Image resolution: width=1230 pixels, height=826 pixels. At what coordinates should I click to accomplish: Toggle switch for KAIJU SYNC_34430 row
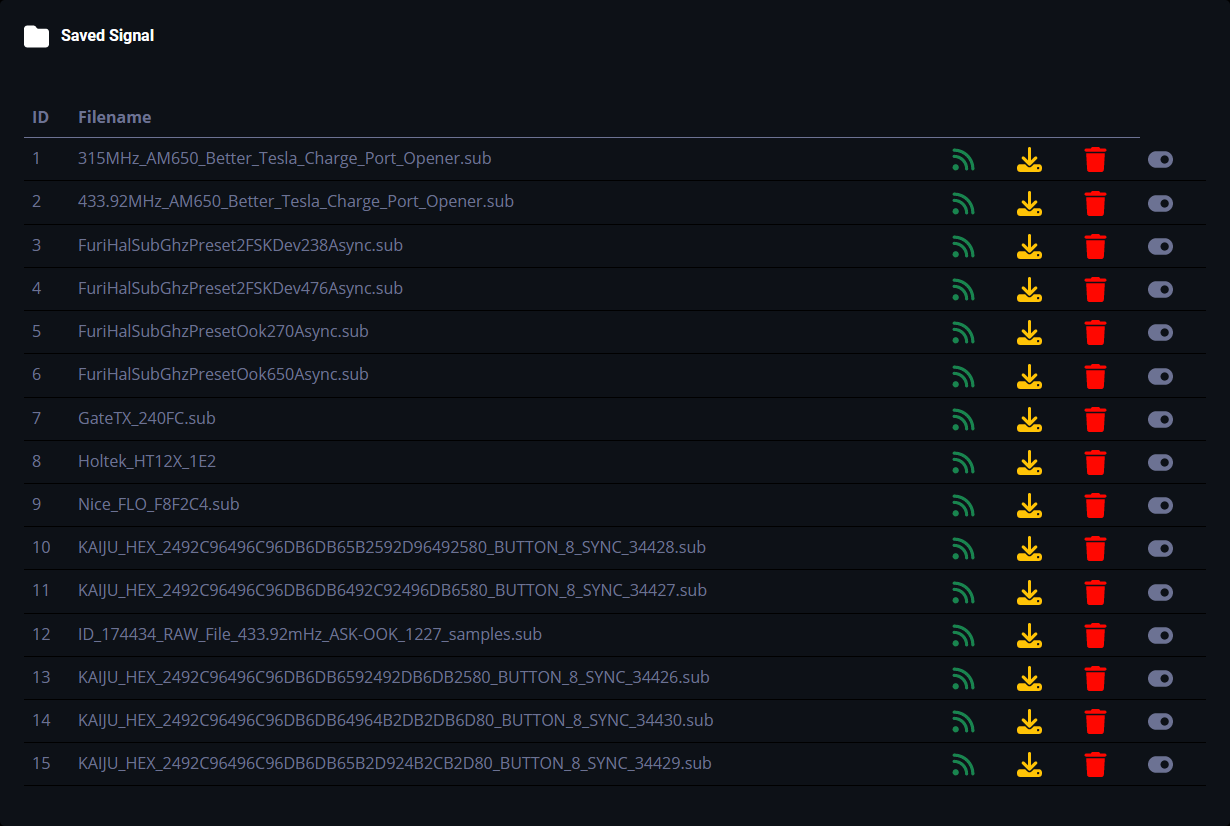coord(1160,721)
